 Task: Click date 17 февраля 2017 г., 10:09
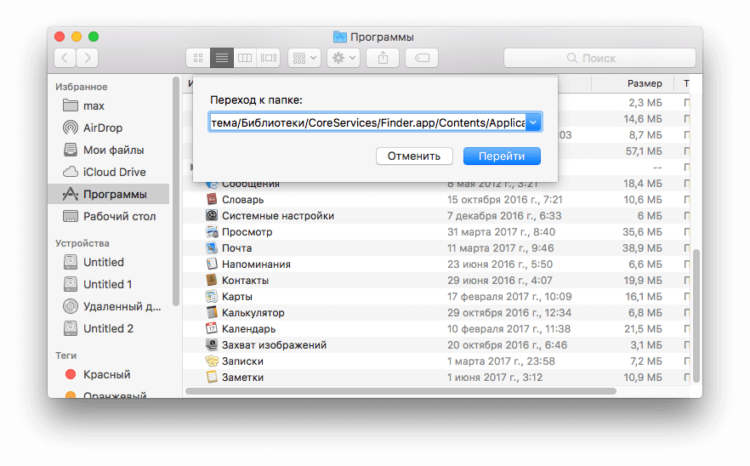point(509,296)
